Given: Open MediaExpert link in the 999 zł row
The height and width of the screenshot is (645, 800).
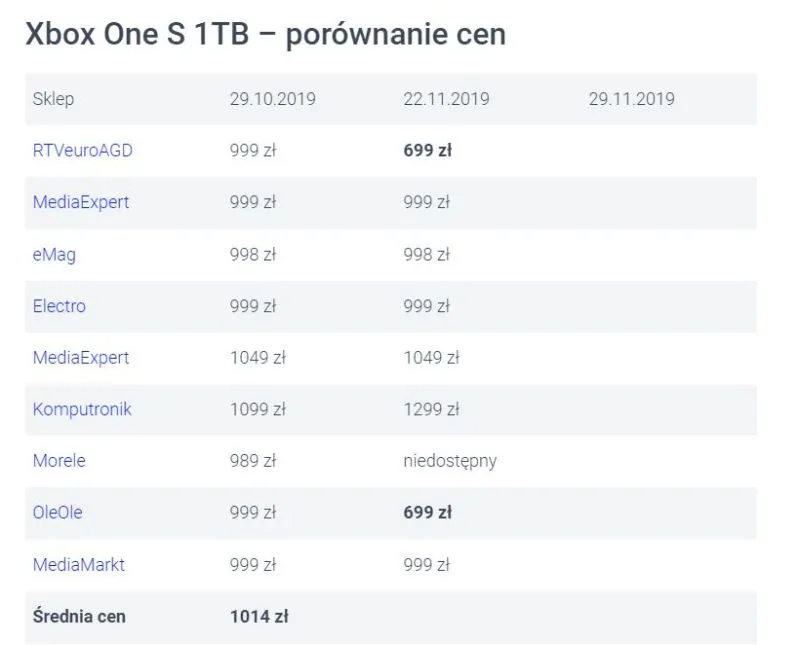Looking at the screenshot, I should click(x=81, y=202).
